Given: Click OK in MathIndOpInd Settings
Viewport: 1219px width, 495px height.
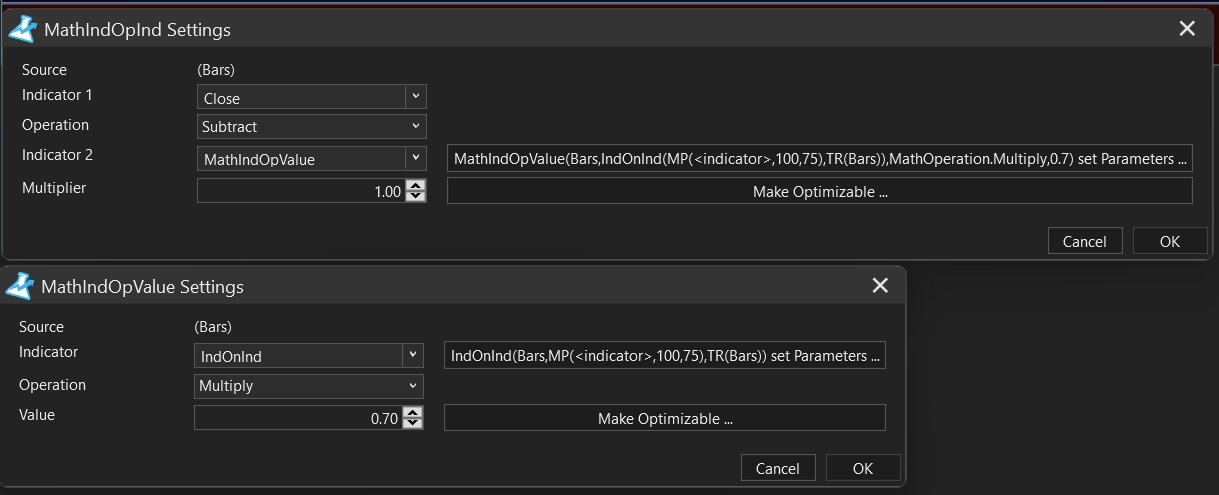Looking at the screenshot, I should click(x=1170, y=241).
